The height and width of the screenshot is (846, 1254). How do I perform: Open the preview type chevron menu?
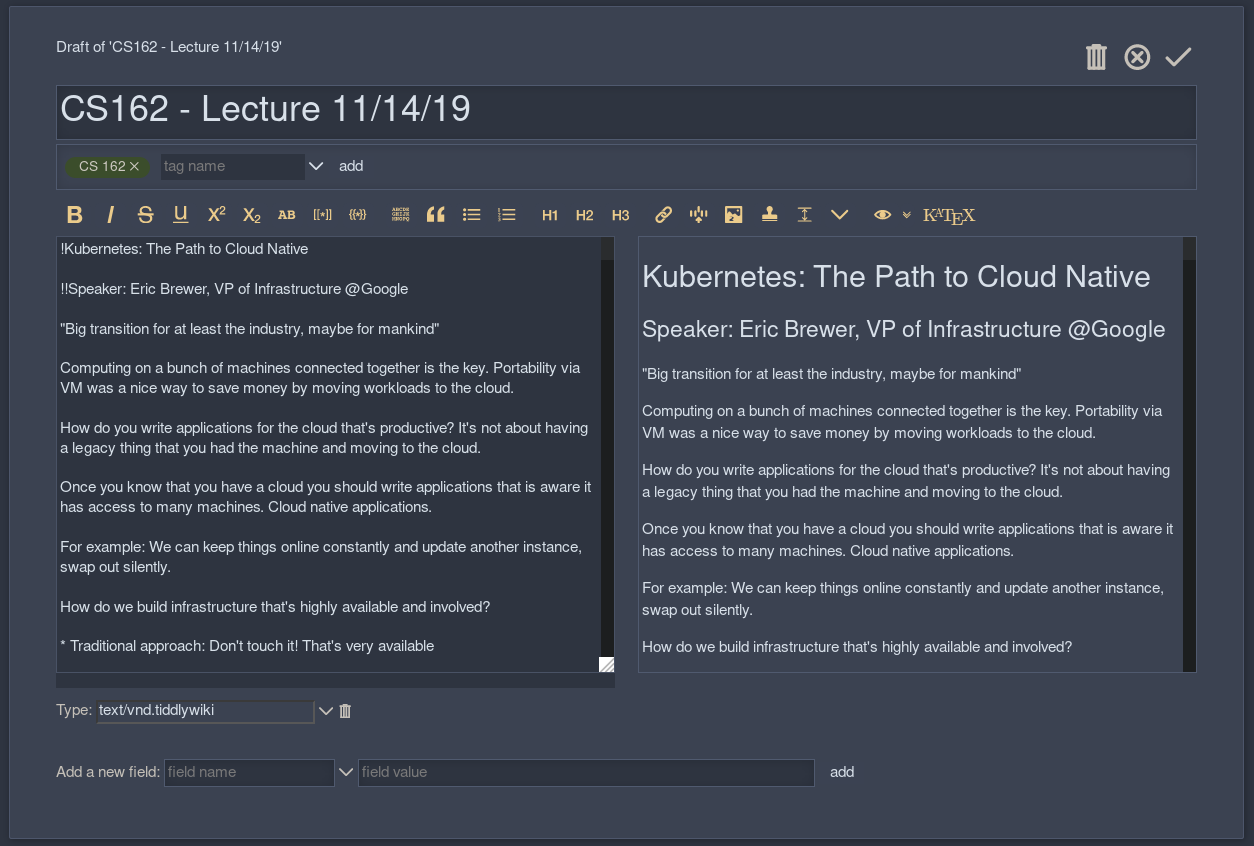(x=907, y=214)
